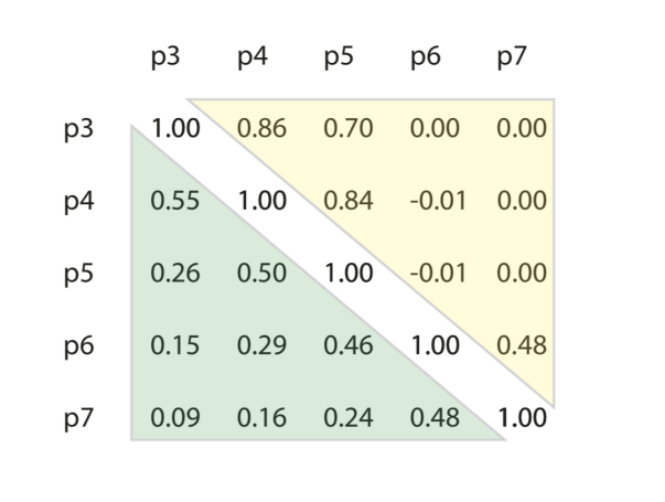This screenshot has width=665, height=502.
Task: Select the 0.09 cell in row p7
Action: pyautogui.click(x=175, y=417)
